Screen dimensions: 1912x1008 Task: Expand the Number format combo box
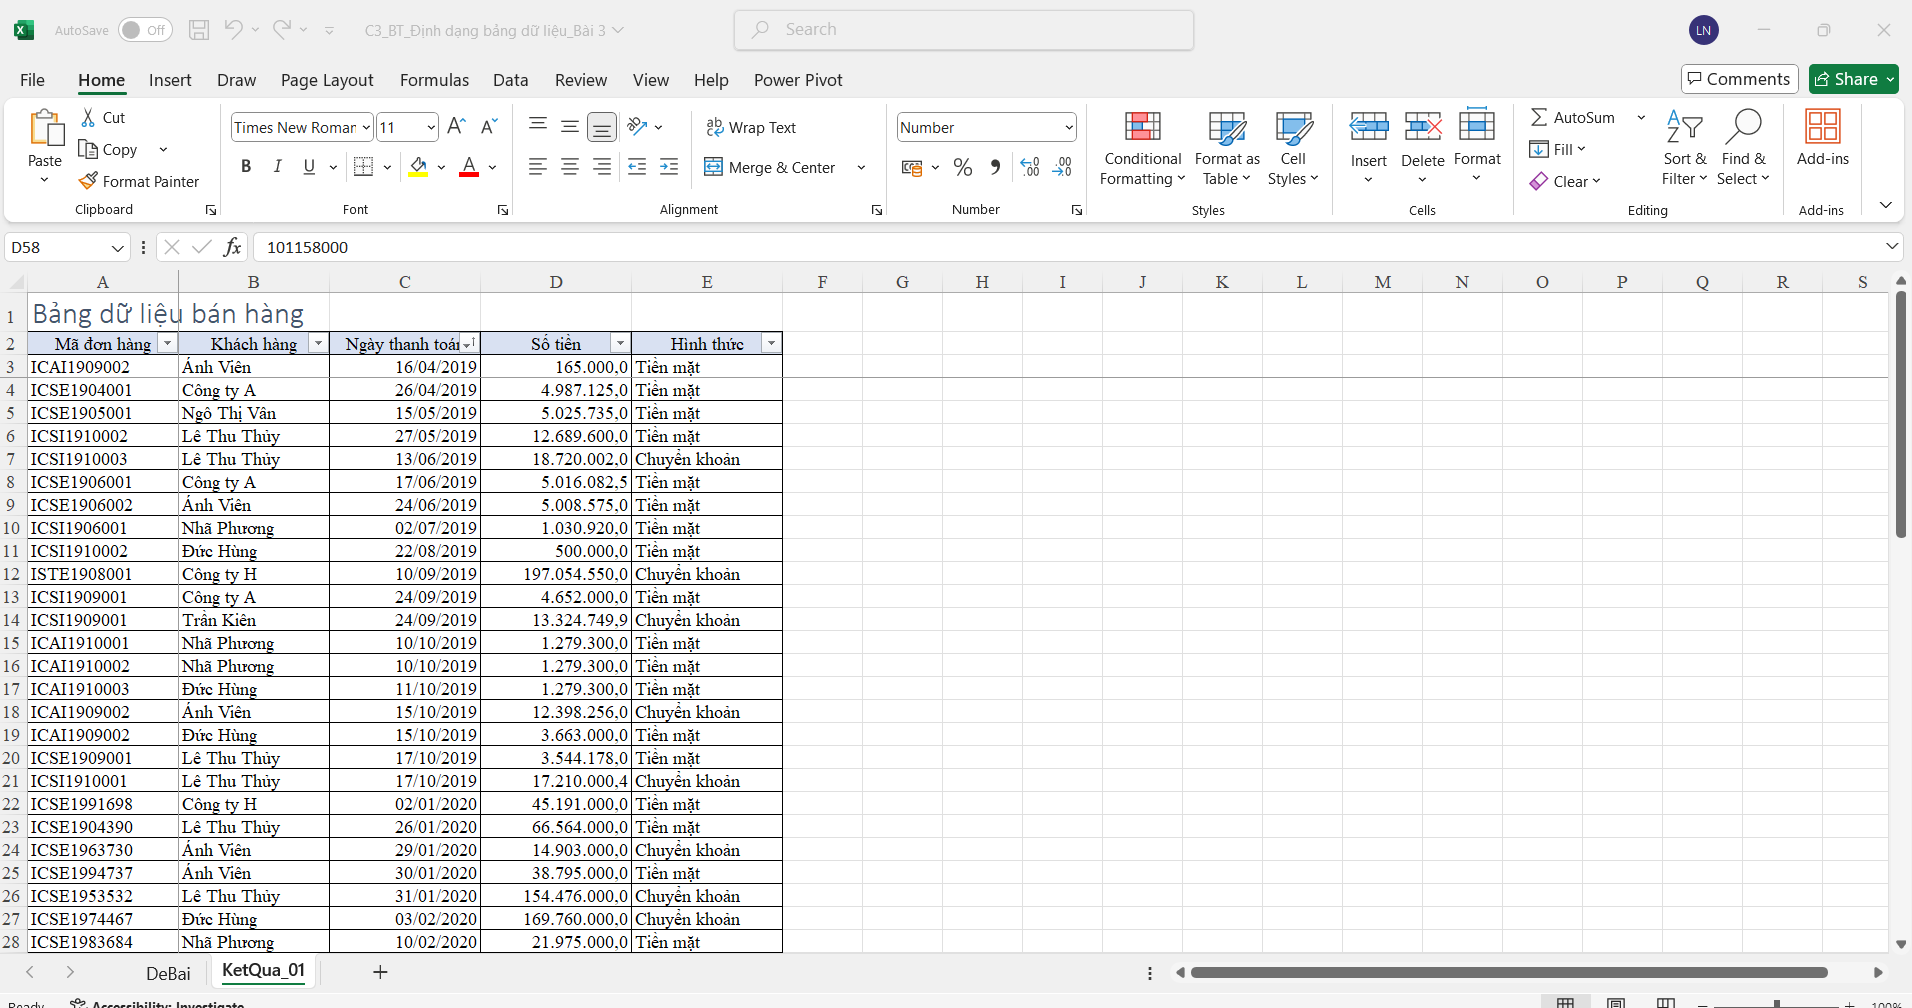[1068, 127]
